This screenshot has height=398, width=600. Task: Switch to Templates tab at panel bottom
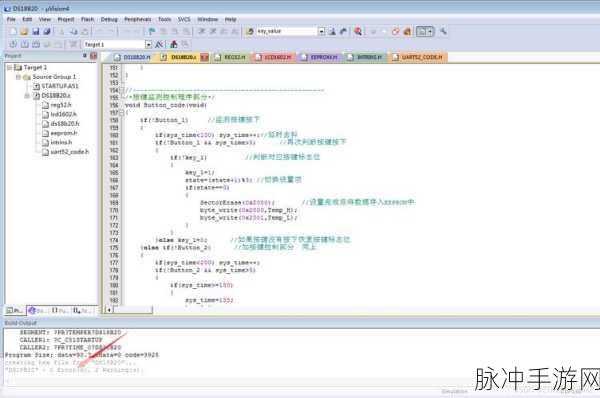[x=82, y=310]
